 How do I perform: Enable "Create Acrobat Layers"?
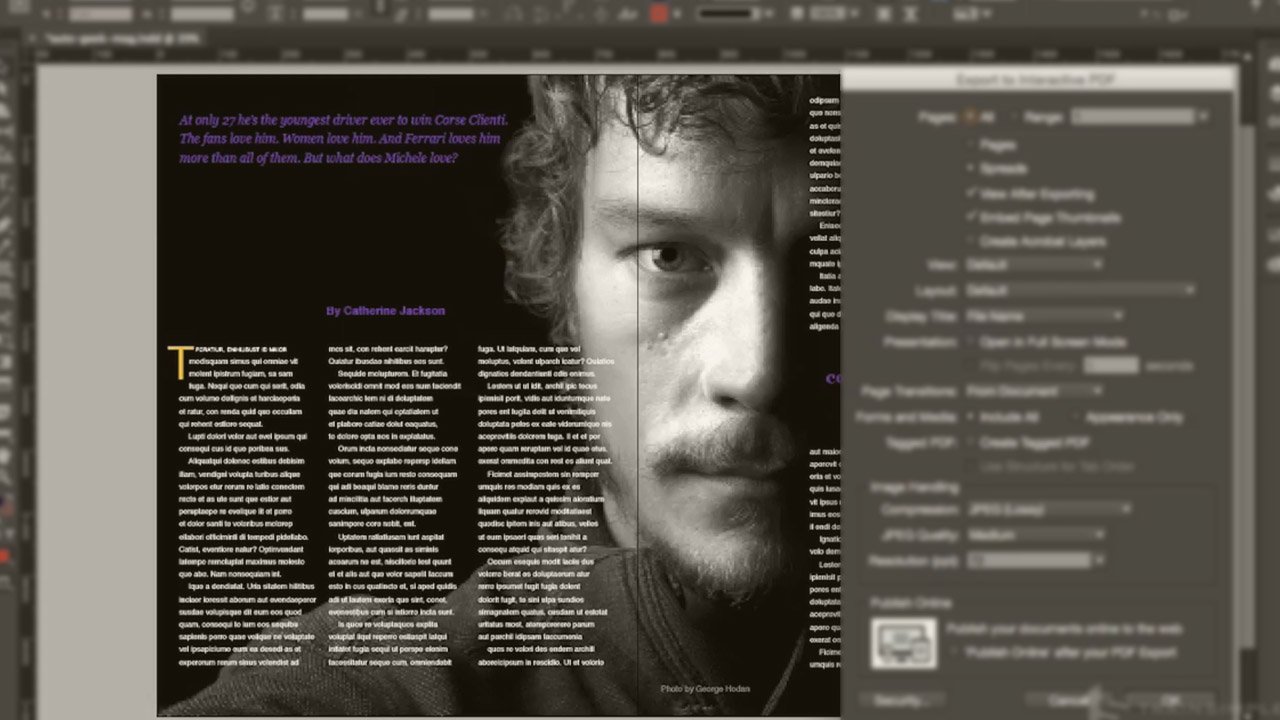(x=970, y=241)
